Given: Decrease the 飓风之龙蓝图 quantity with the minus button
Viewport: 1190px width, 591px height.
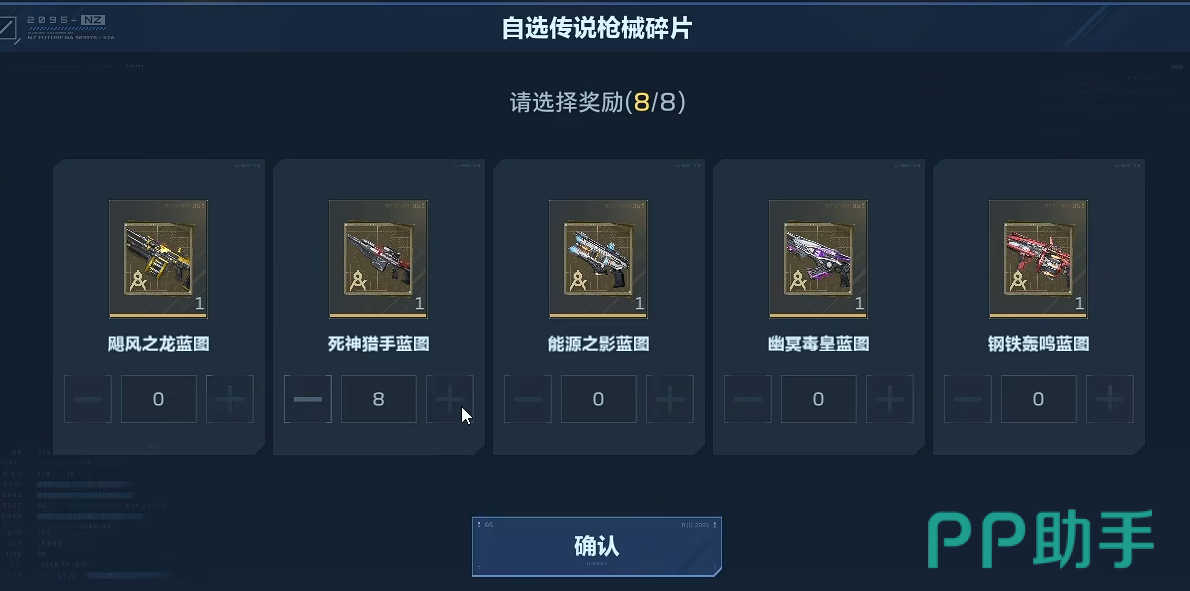Looking at the screenshot, I should tap(87, 399).
